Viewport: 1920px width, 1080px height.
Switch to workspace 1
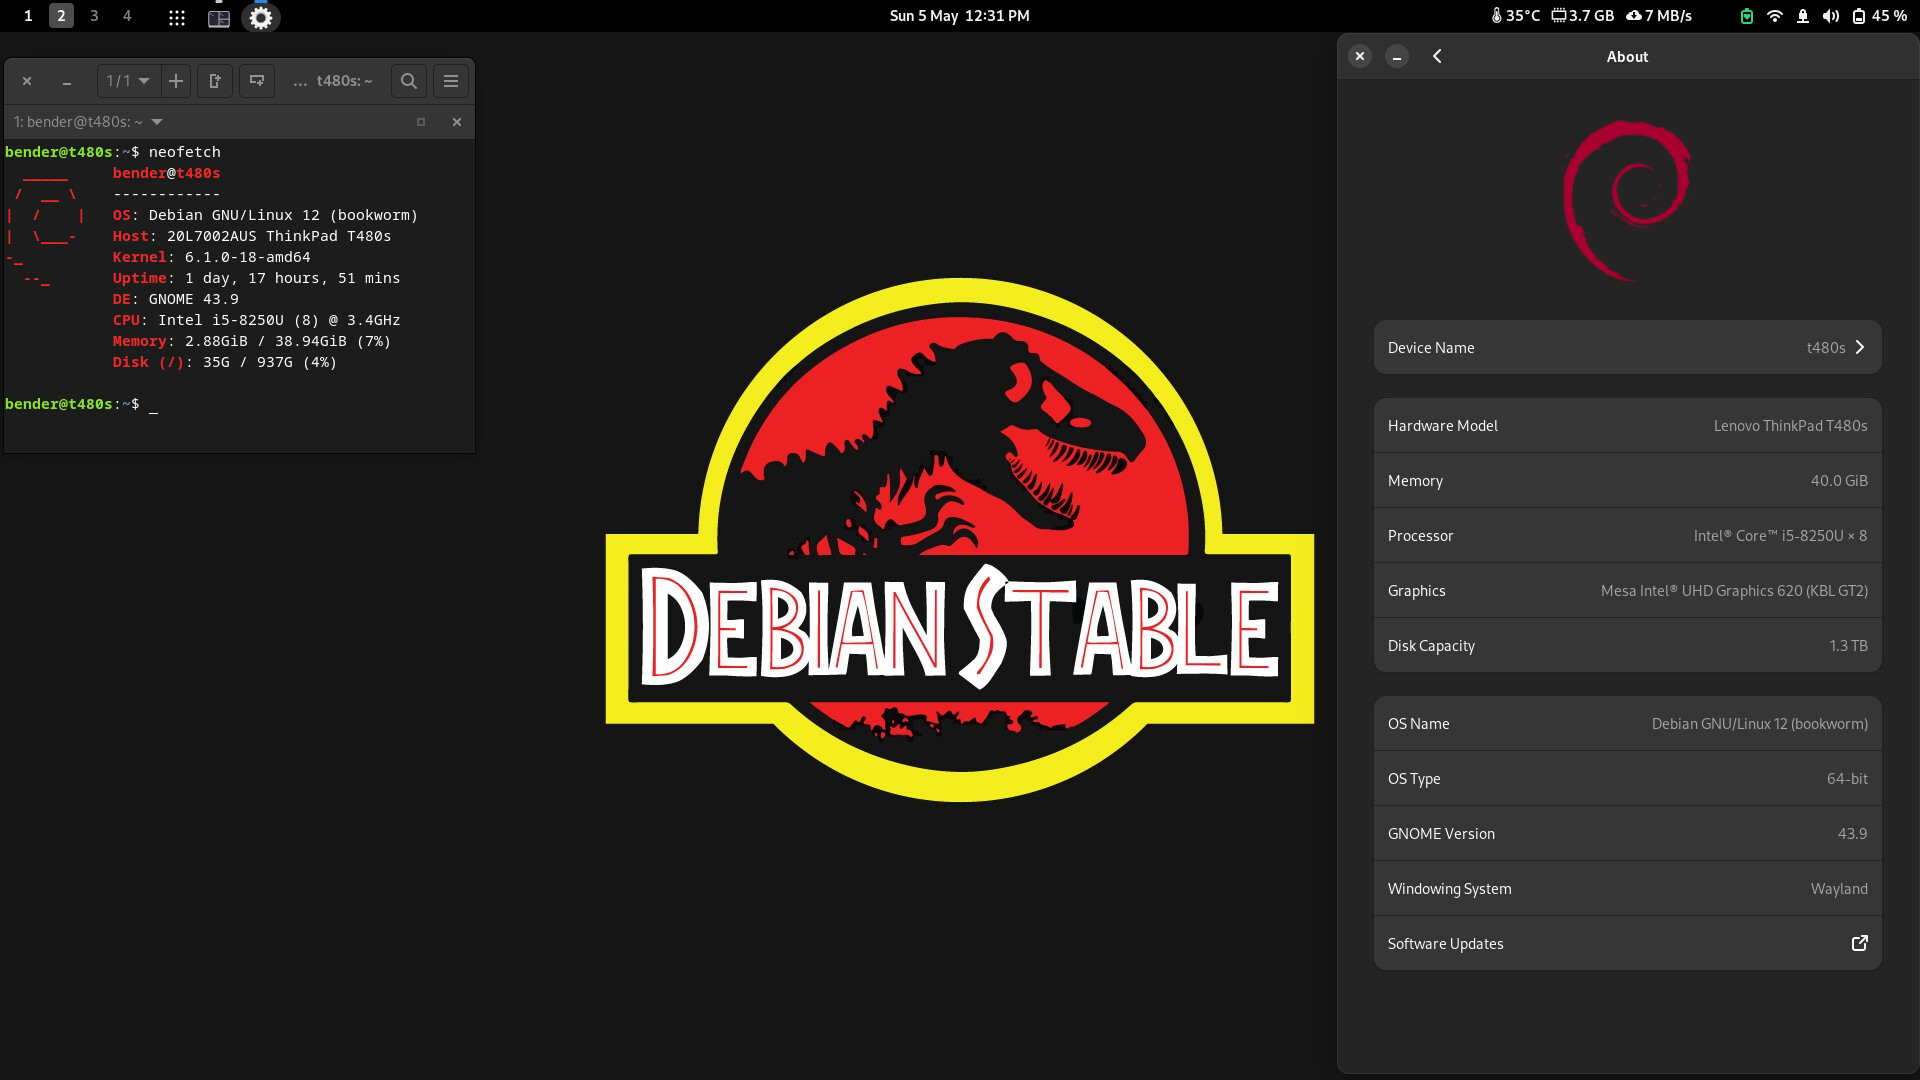28,16
